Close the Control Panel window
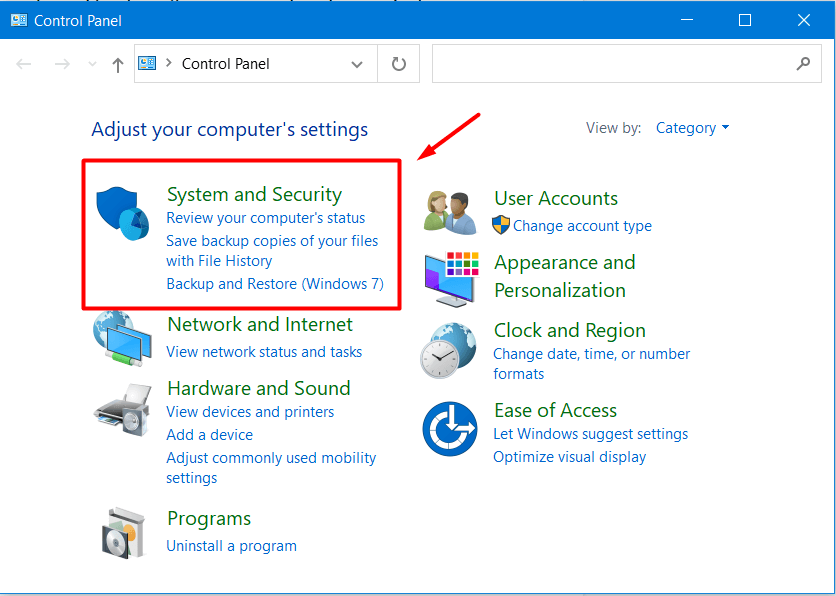 click(x=803, y=20)
